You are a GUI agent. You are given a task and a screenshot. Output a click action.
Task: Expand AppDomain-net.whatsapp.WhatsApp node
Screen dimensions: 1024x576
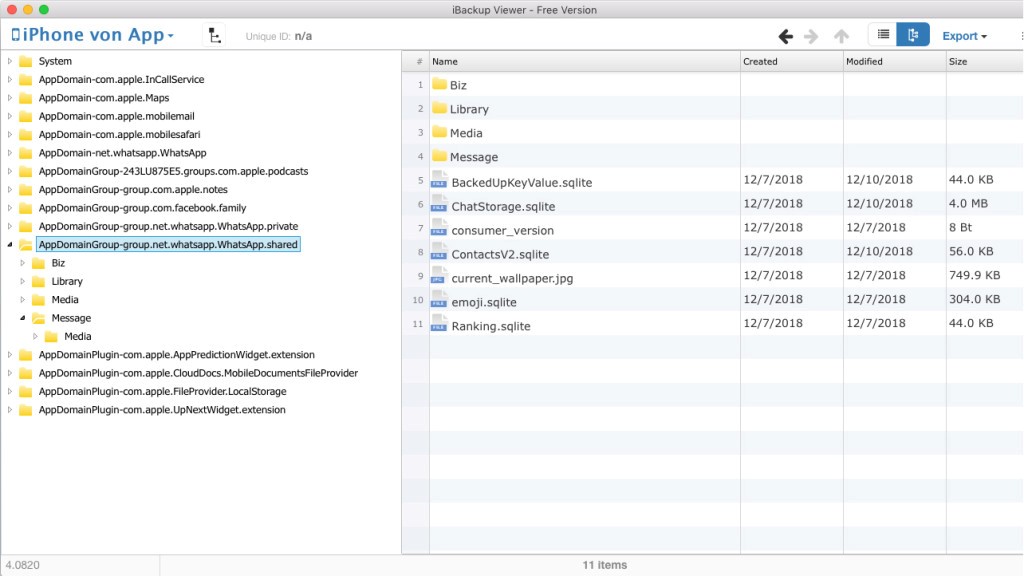[10, 153]
